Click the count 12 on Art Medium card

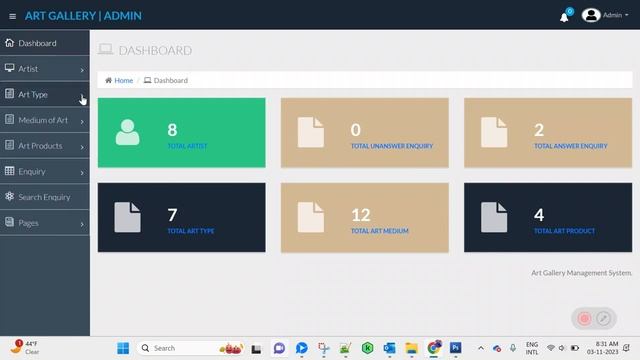(361, 215)
